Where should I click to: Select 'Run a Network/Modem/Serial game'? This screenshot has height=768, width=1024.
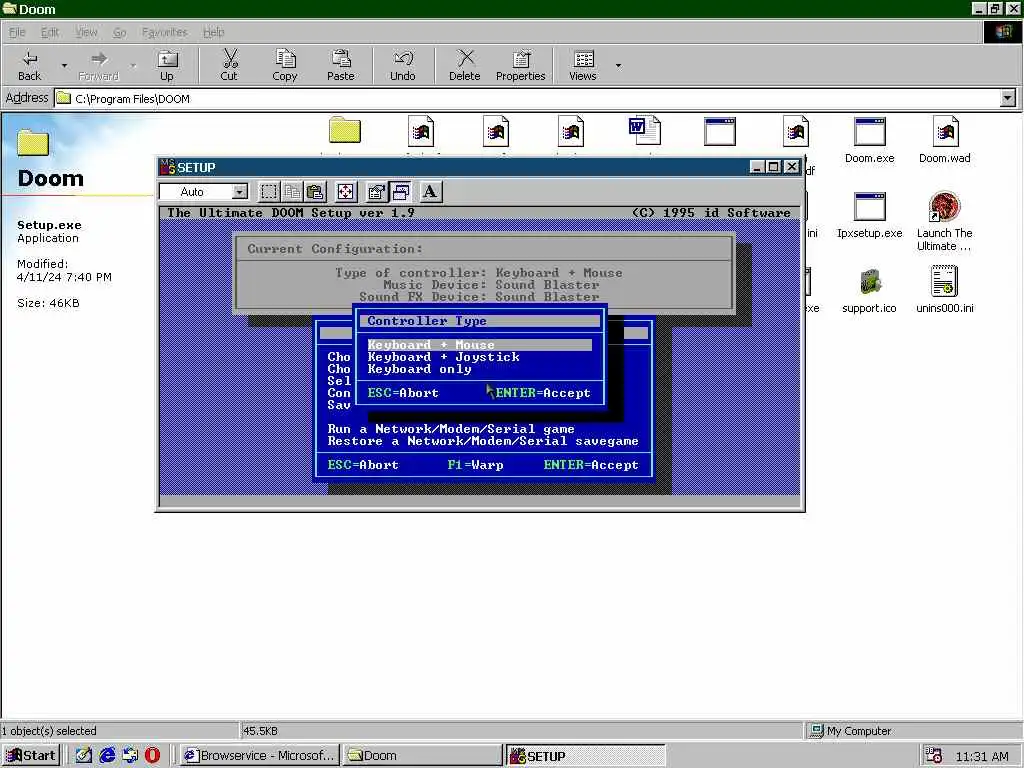point(451,429)
